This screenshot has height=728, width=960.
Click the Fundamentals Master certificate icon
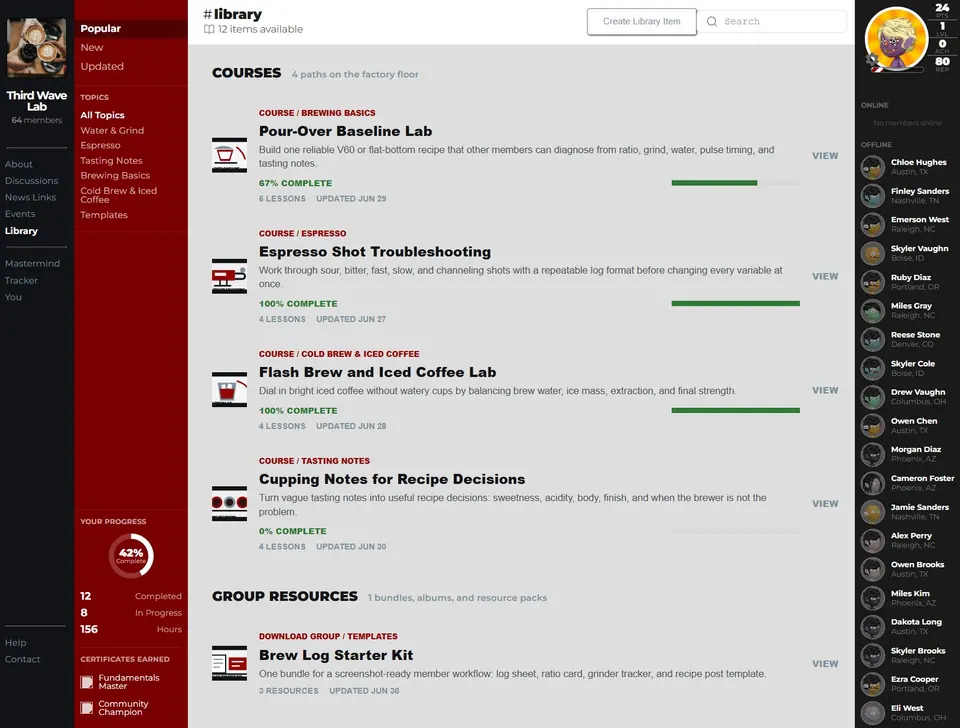click(x=87, y=681)
